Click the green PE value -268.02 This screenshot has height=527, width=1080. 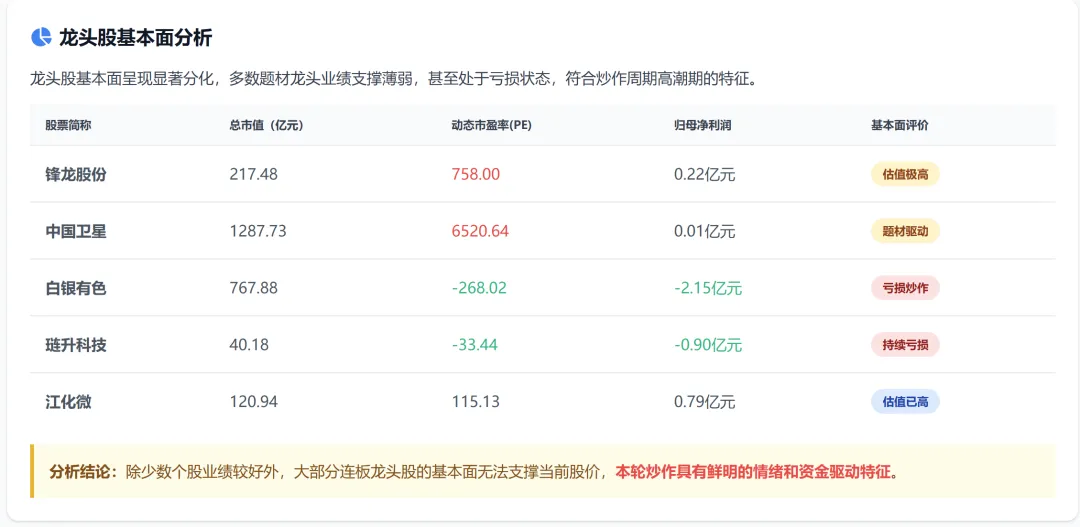coord(479,288)
